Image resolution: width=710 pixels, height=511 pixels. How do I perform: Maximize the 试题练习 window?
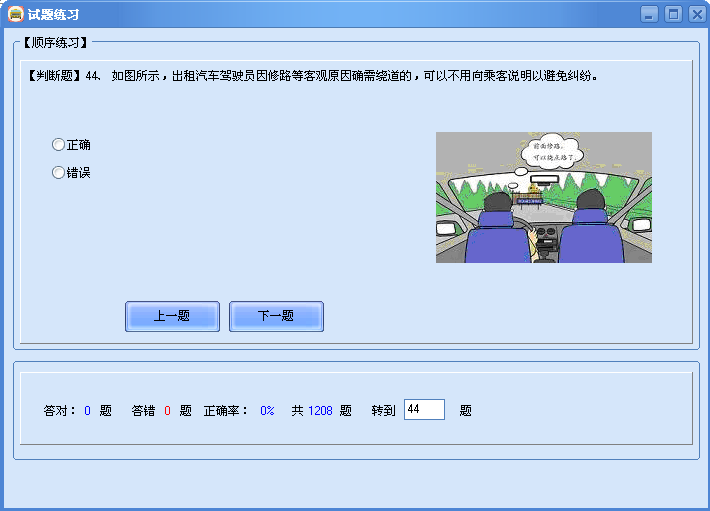(x=672, y=14)
